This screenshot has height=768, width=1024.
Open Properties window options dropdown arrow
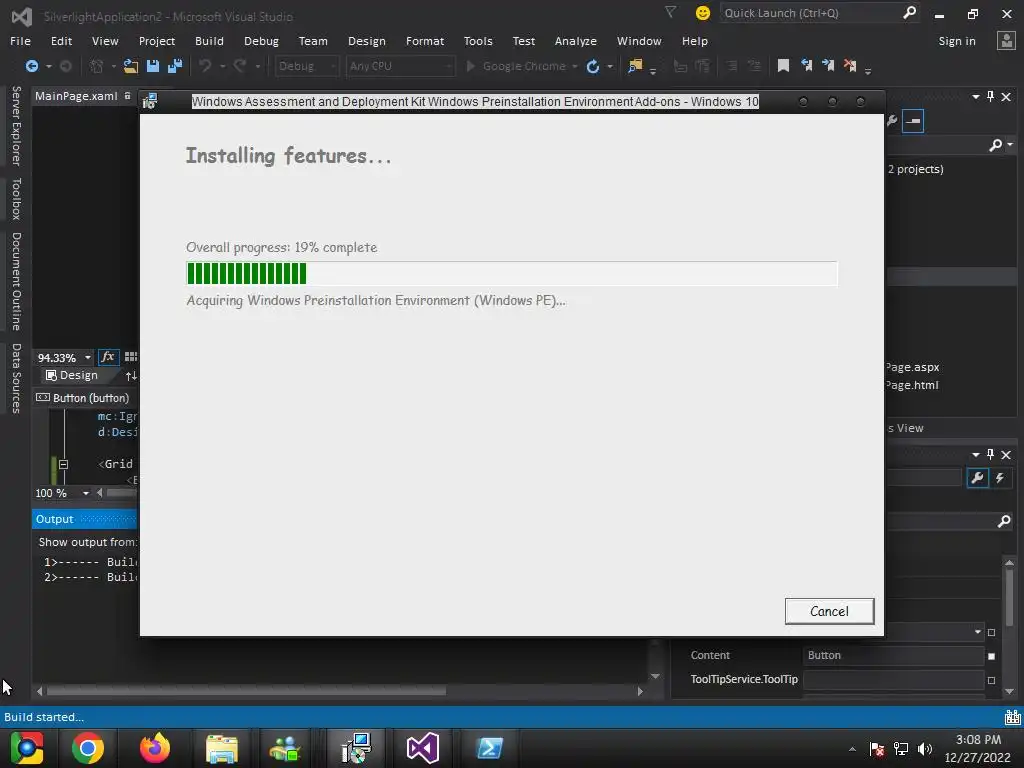coord(976,454)
